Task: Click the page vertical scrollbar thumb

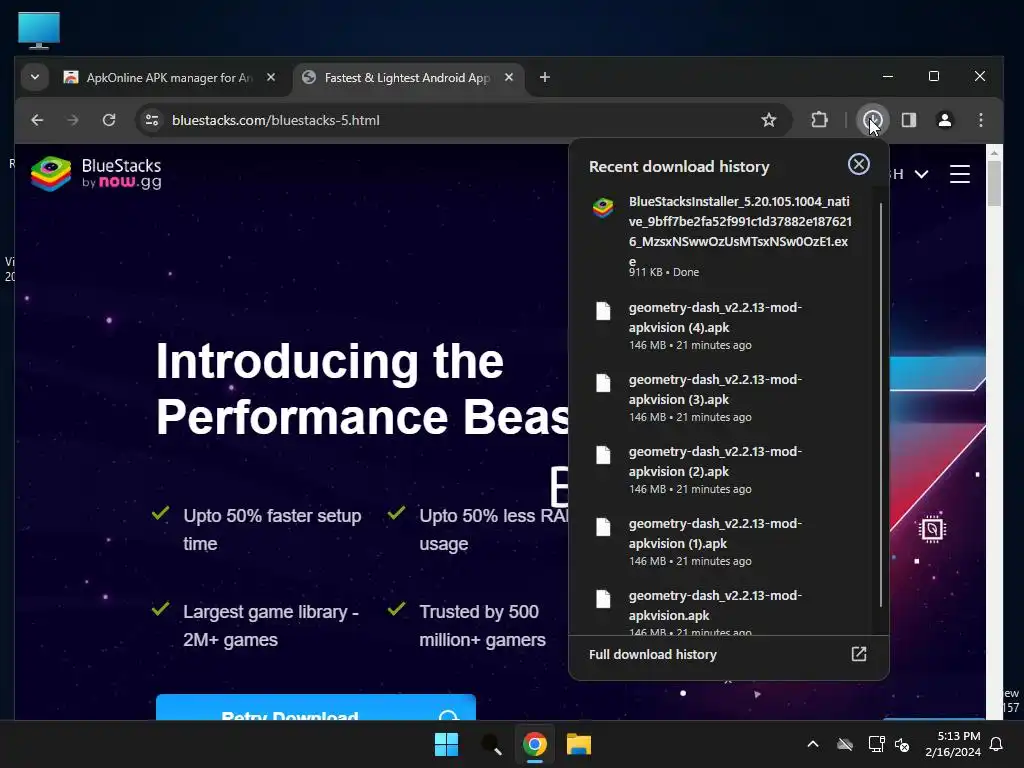Action: pyautogui.click(x=994, y=184)
